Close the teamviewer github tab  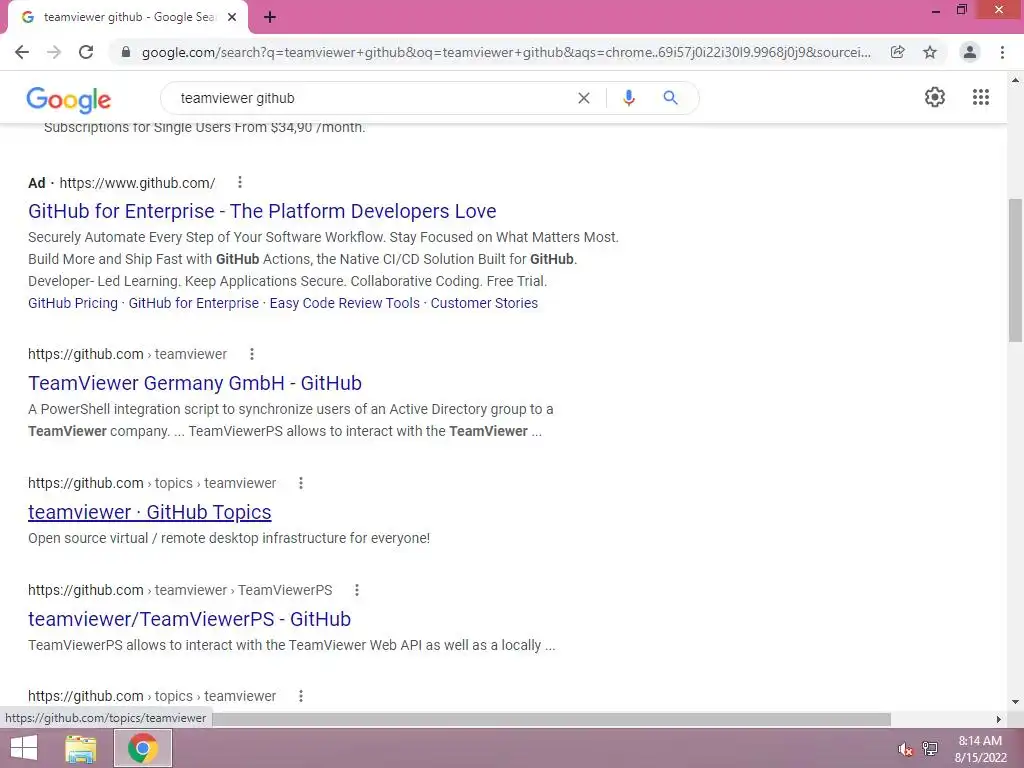point(232,17)
